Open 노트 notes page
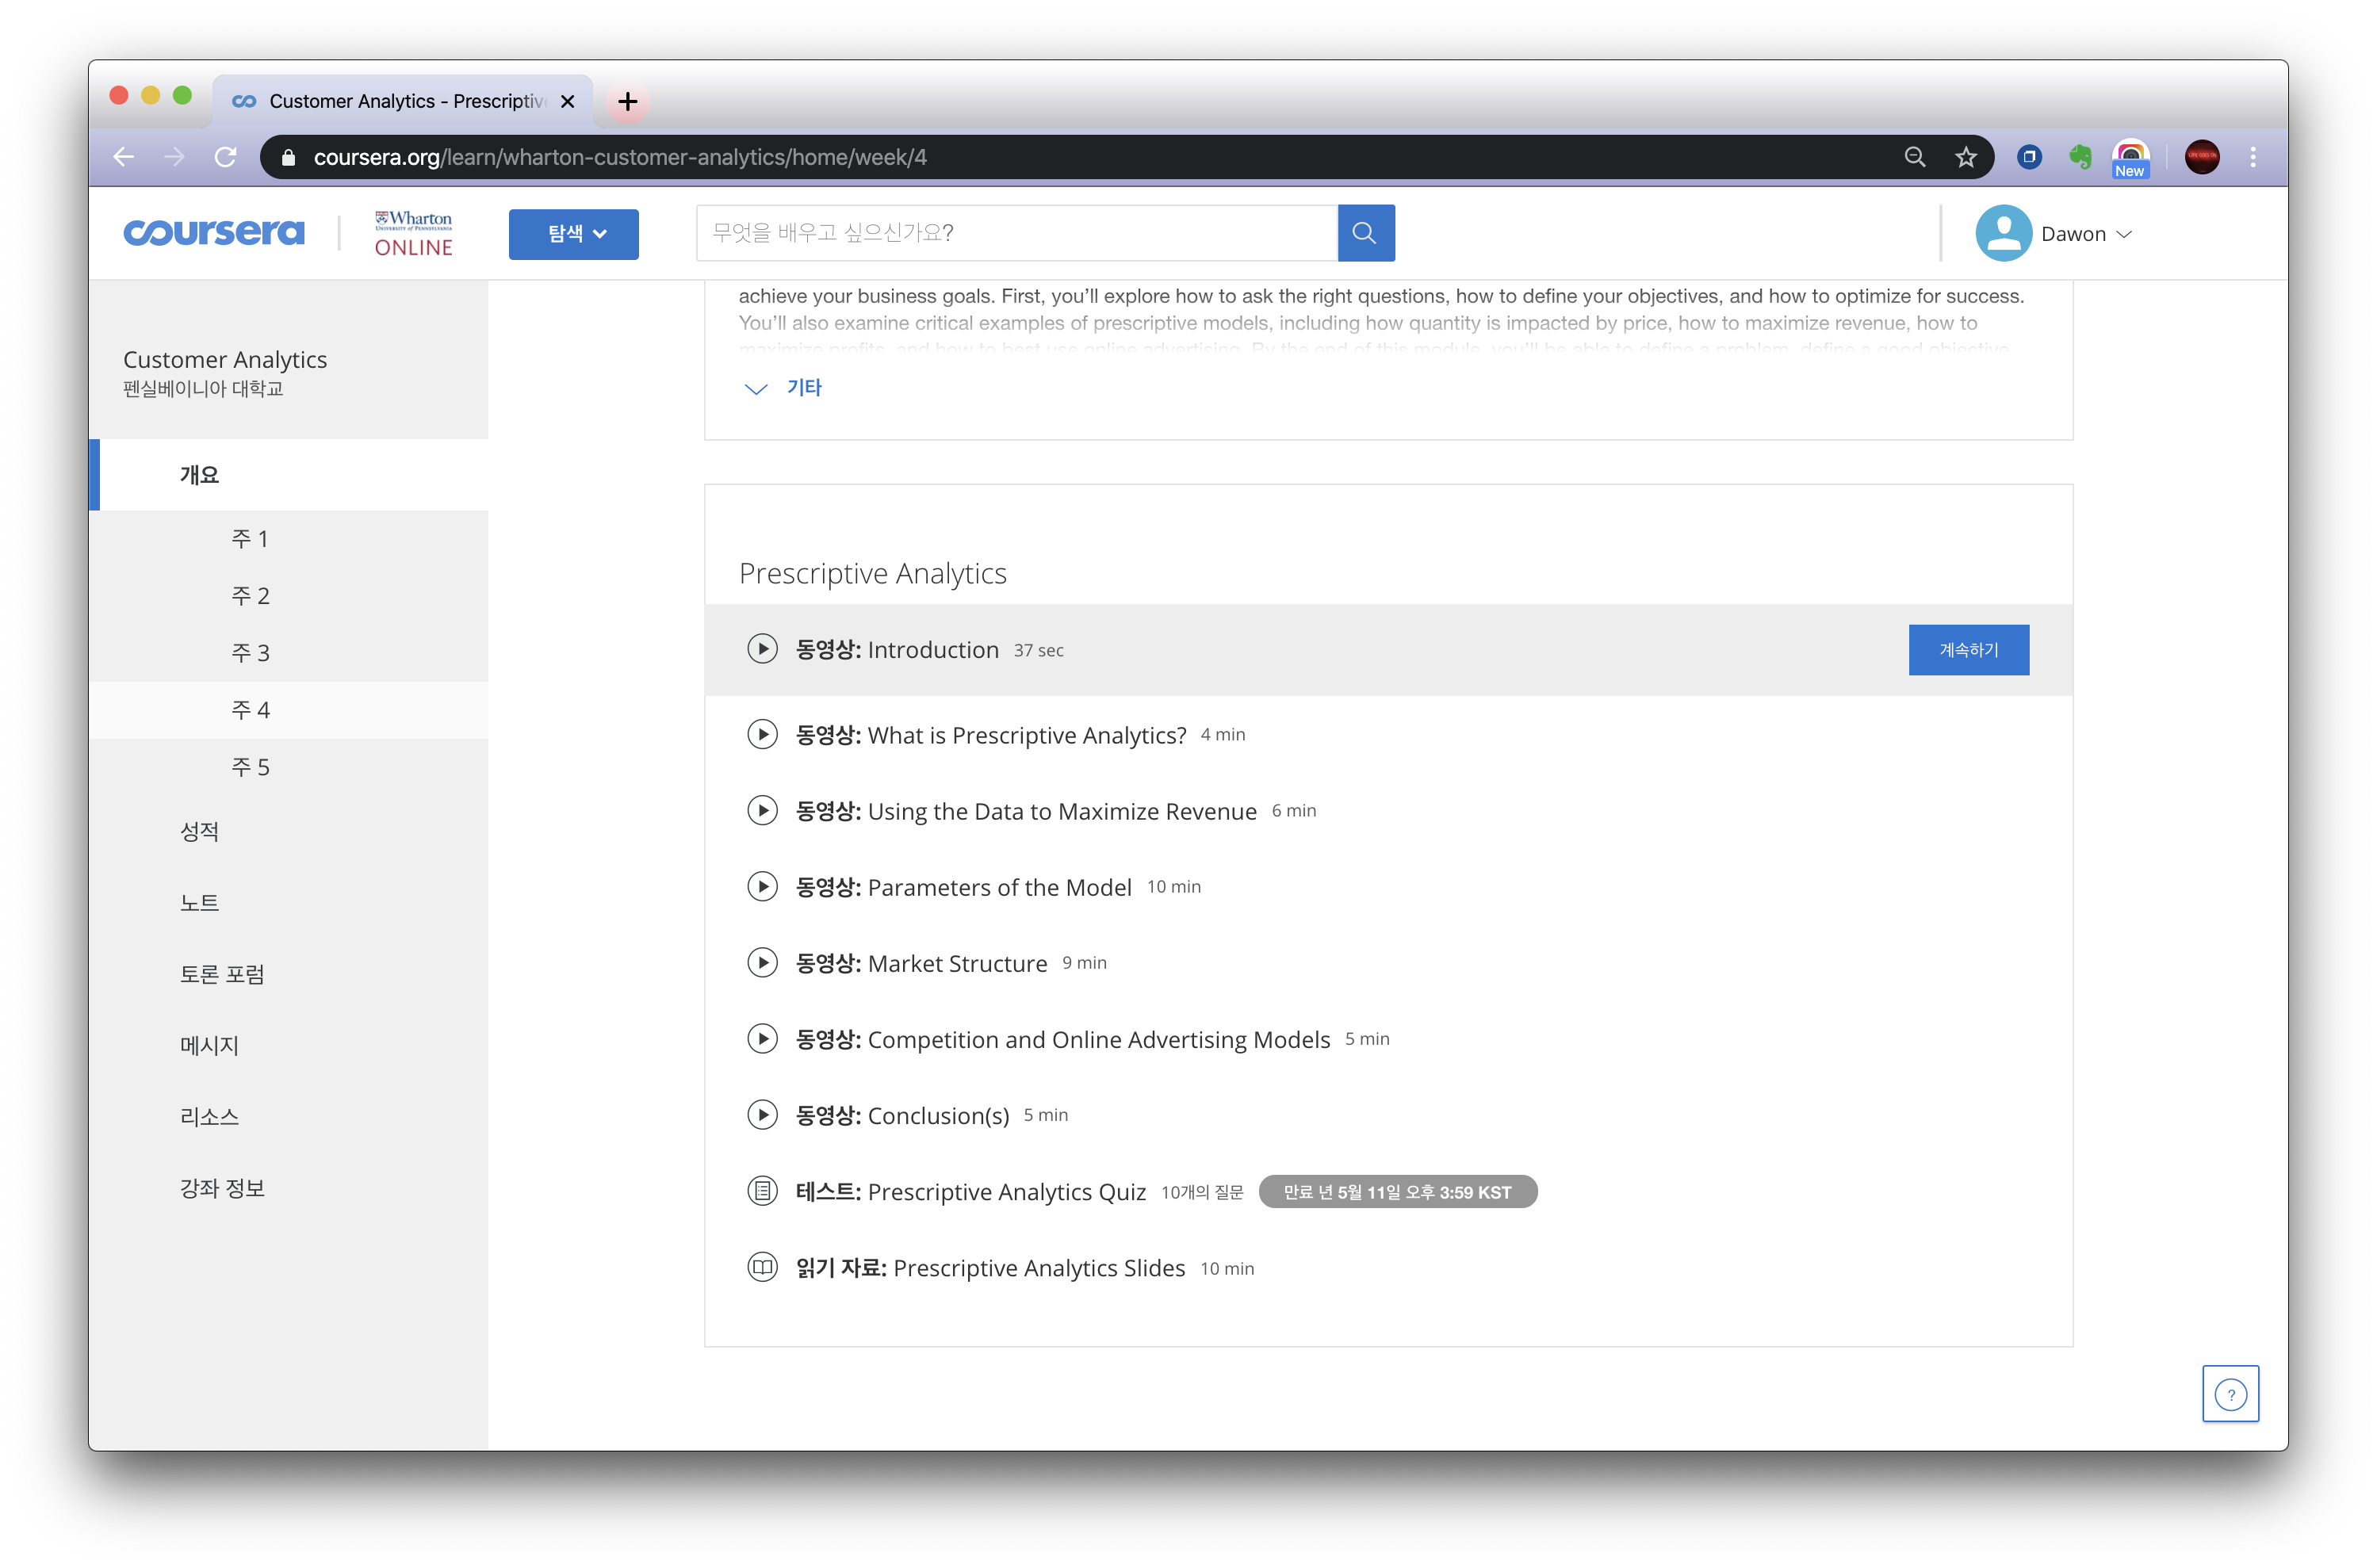The image size is (2377, 1568). [x=199, y=902]
